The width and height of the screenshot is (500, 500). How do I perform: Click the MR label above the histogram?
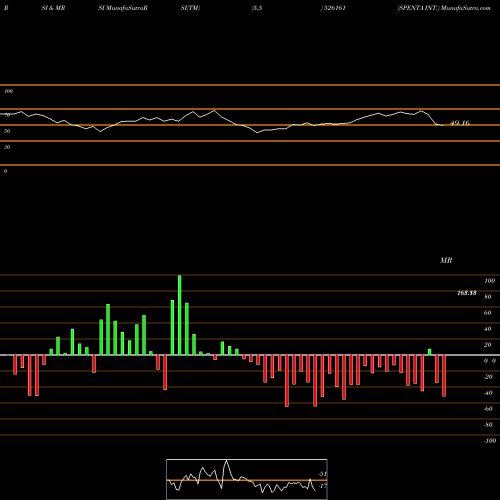[x=446, y=260]
